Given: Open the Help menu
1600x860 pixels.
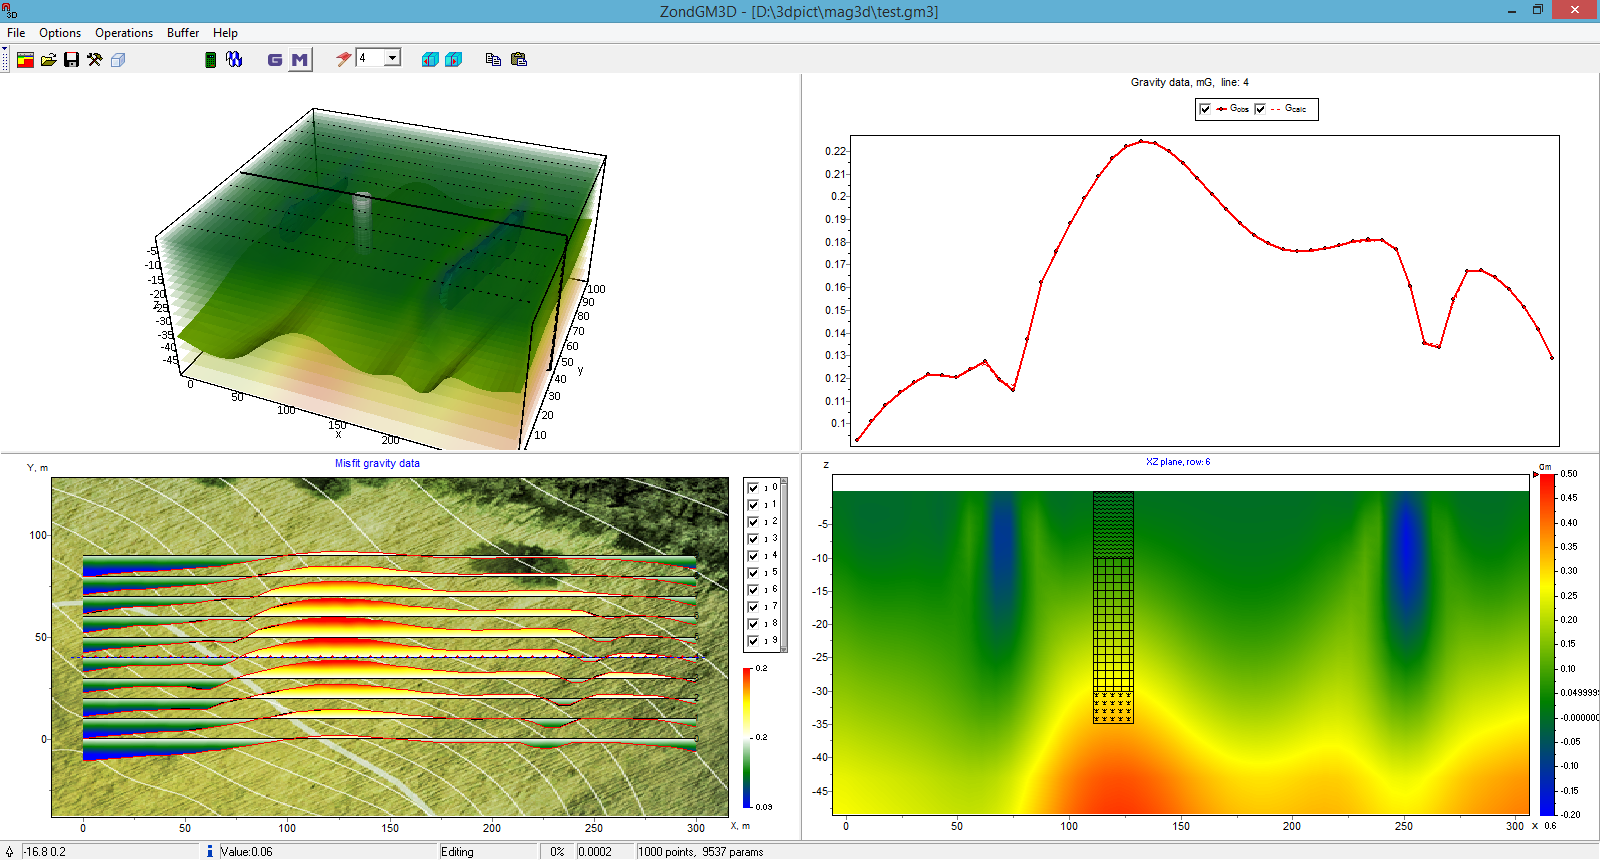Looking at the screenshot, I should point(225,33).
